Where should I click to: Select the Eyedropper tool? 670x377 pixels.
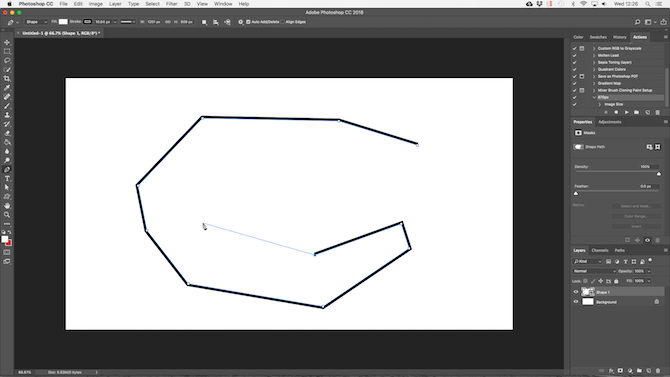[7, 88]
